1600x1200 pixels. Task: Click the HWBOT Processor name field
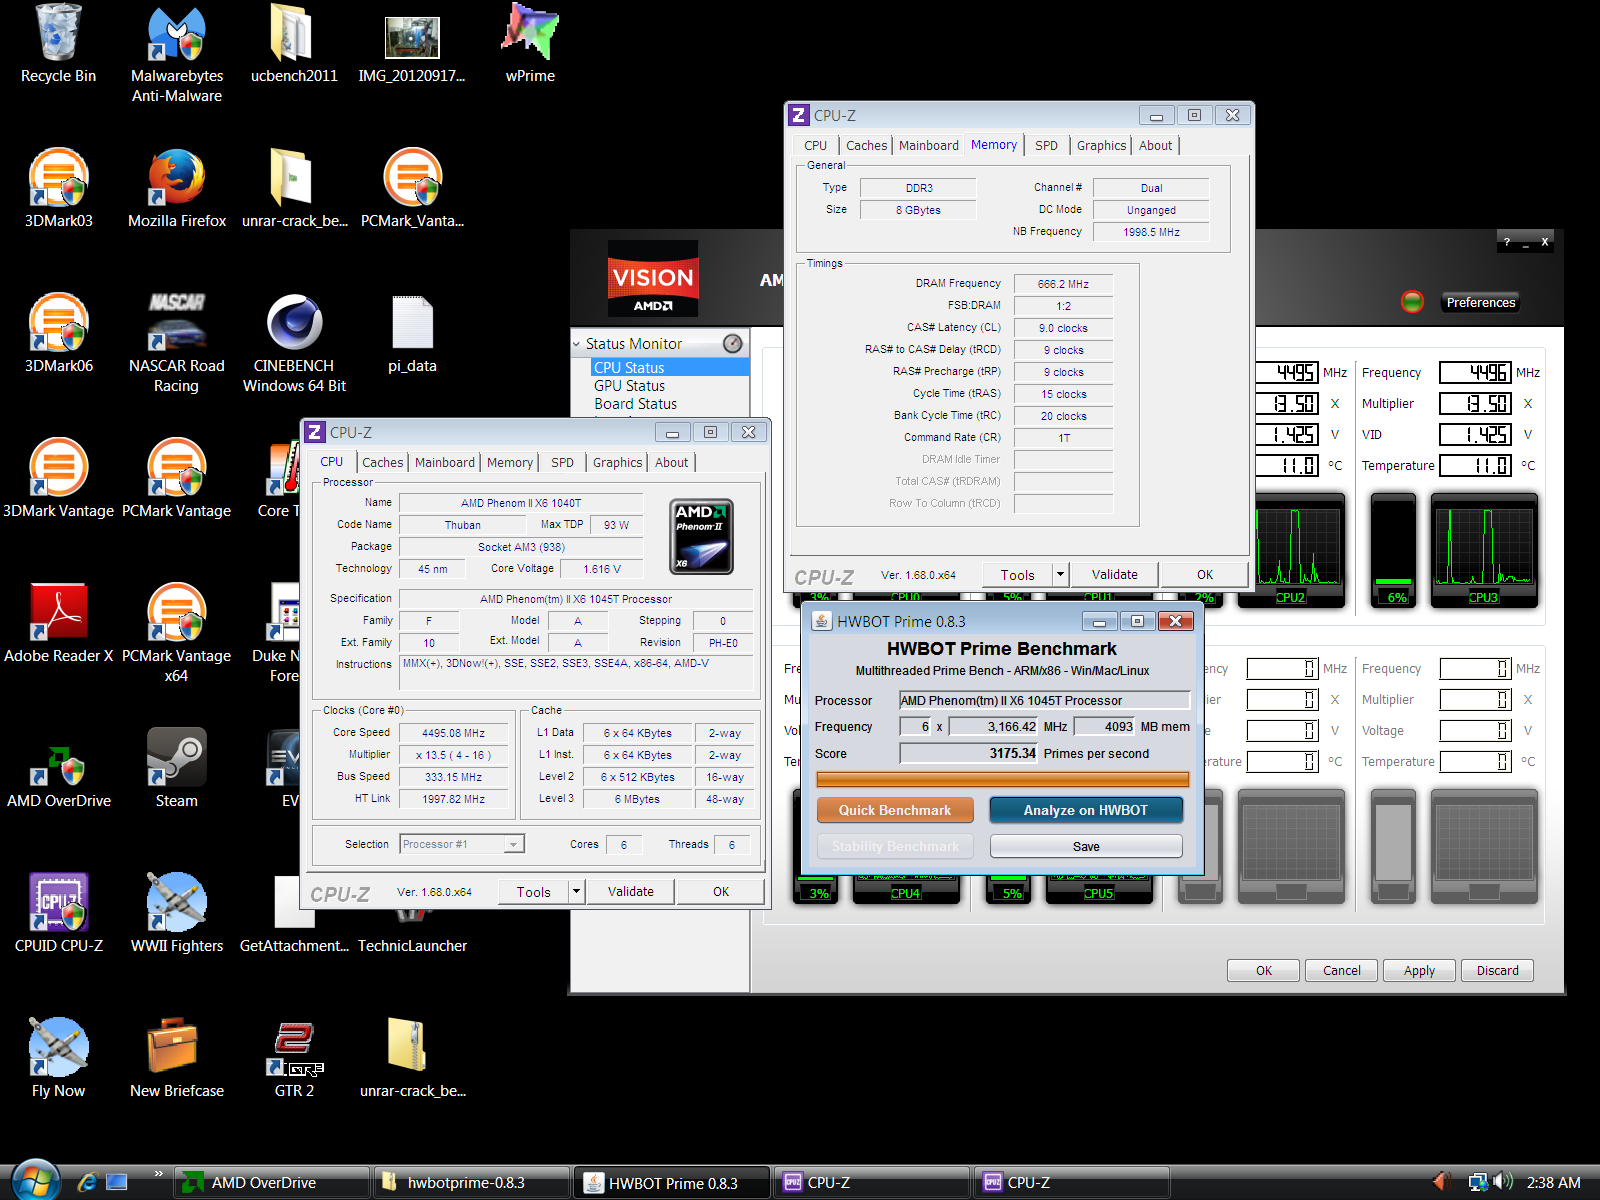pos(1045,700)
